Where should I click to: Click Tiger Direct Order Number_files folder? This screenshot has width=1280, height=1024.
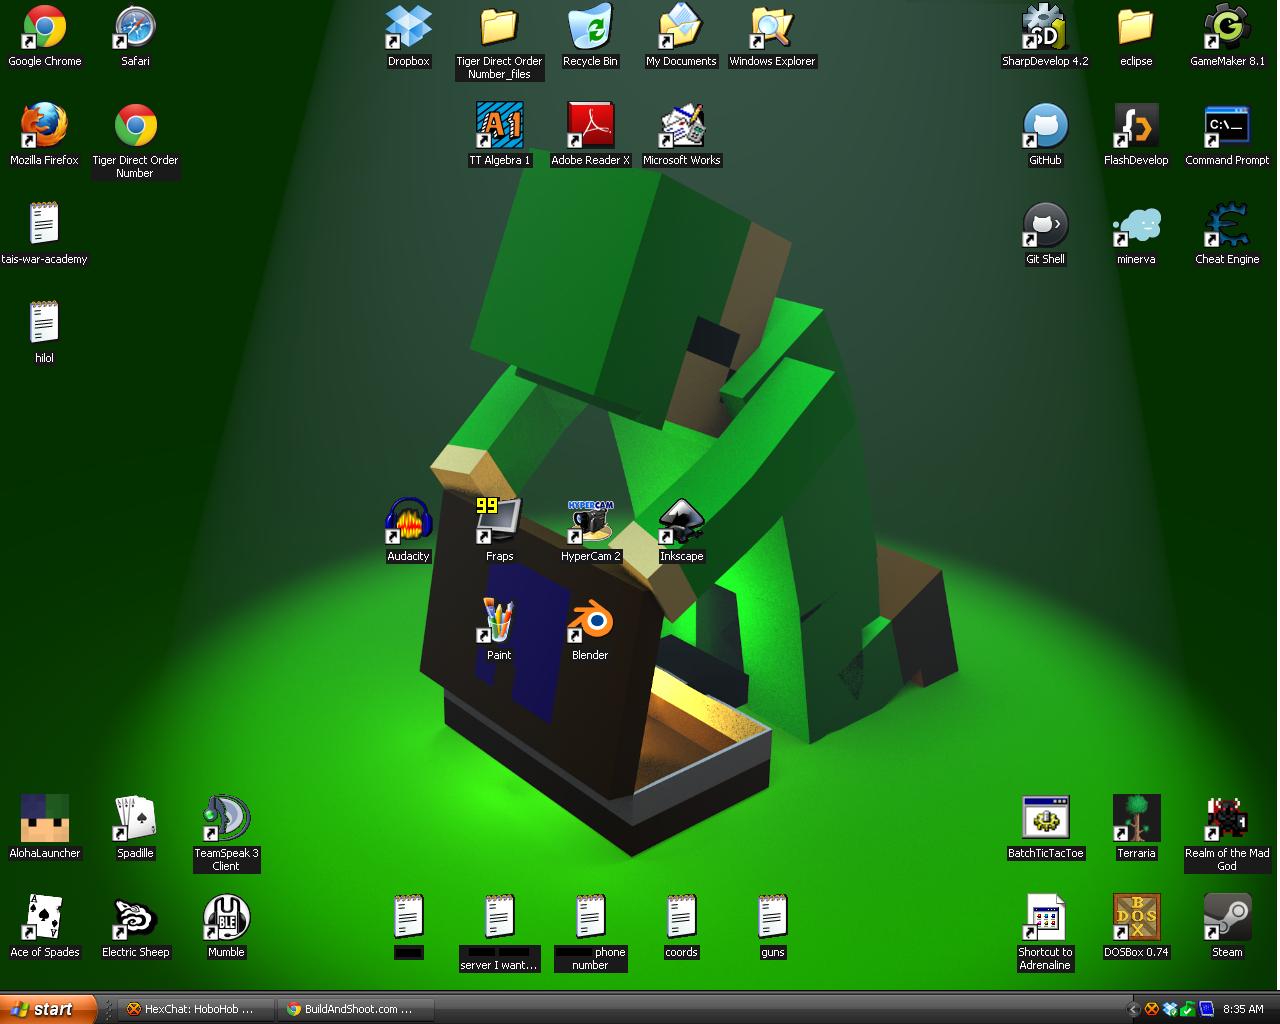click(499, 27)
